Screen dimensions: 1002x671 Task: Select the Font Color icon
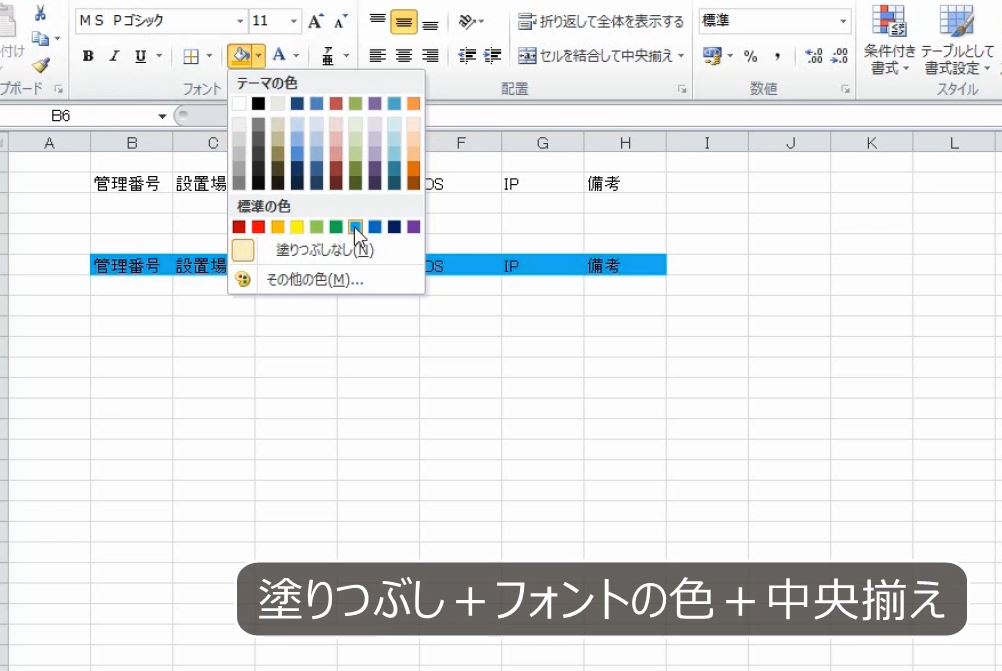[280, 56]
